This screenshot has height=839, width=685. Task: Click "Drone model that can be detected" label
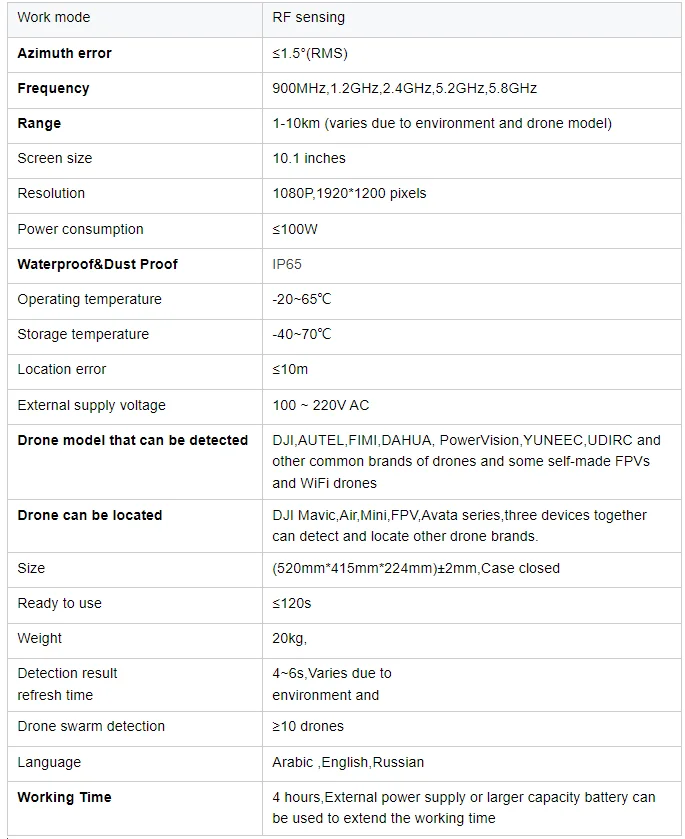[x=133, y=440]
